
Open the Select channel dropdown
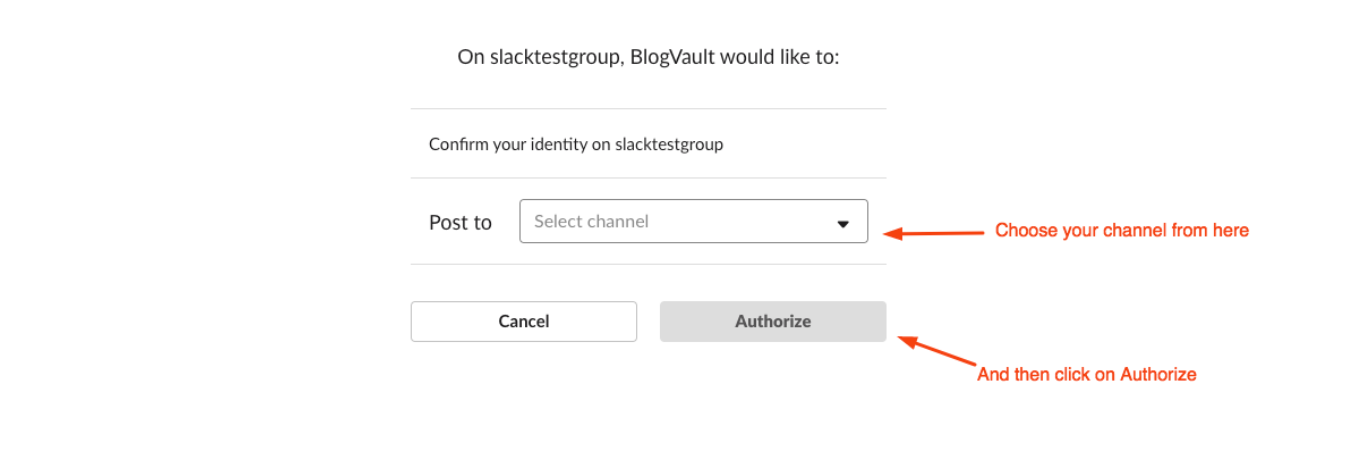pos(693,221)
